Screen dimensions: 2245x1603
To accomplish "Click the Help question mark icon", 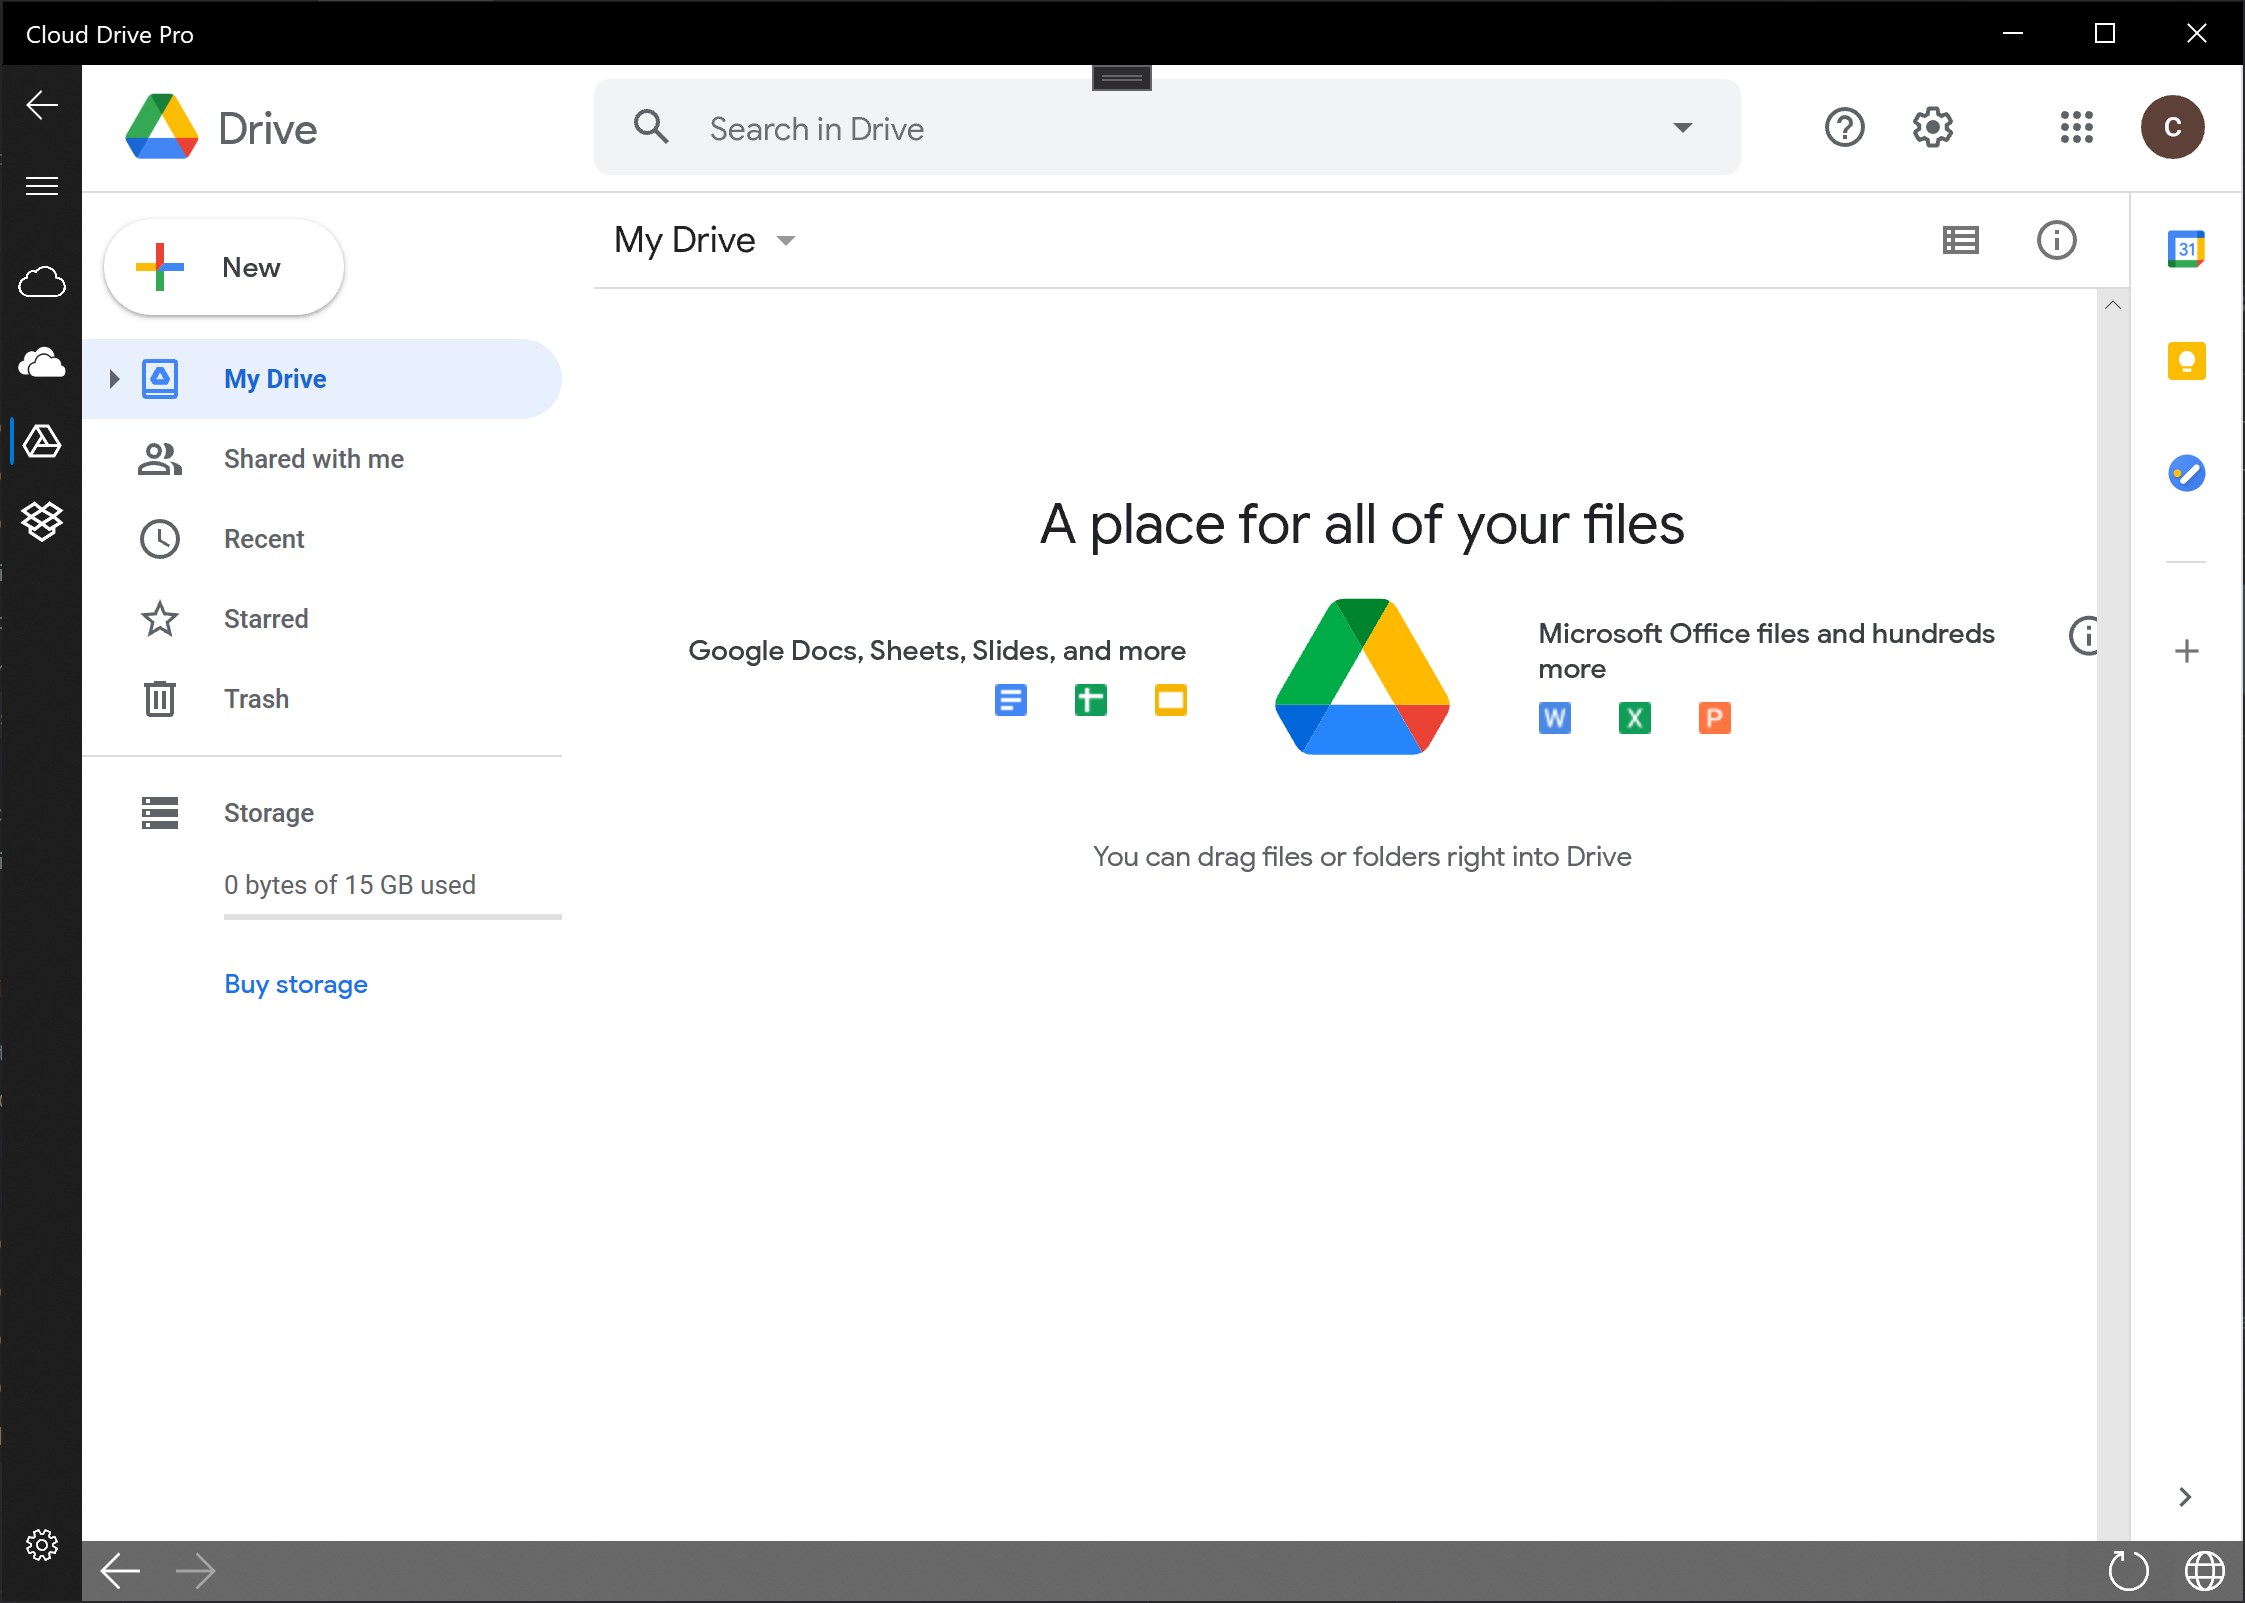I will click(x=1844, y=127).
